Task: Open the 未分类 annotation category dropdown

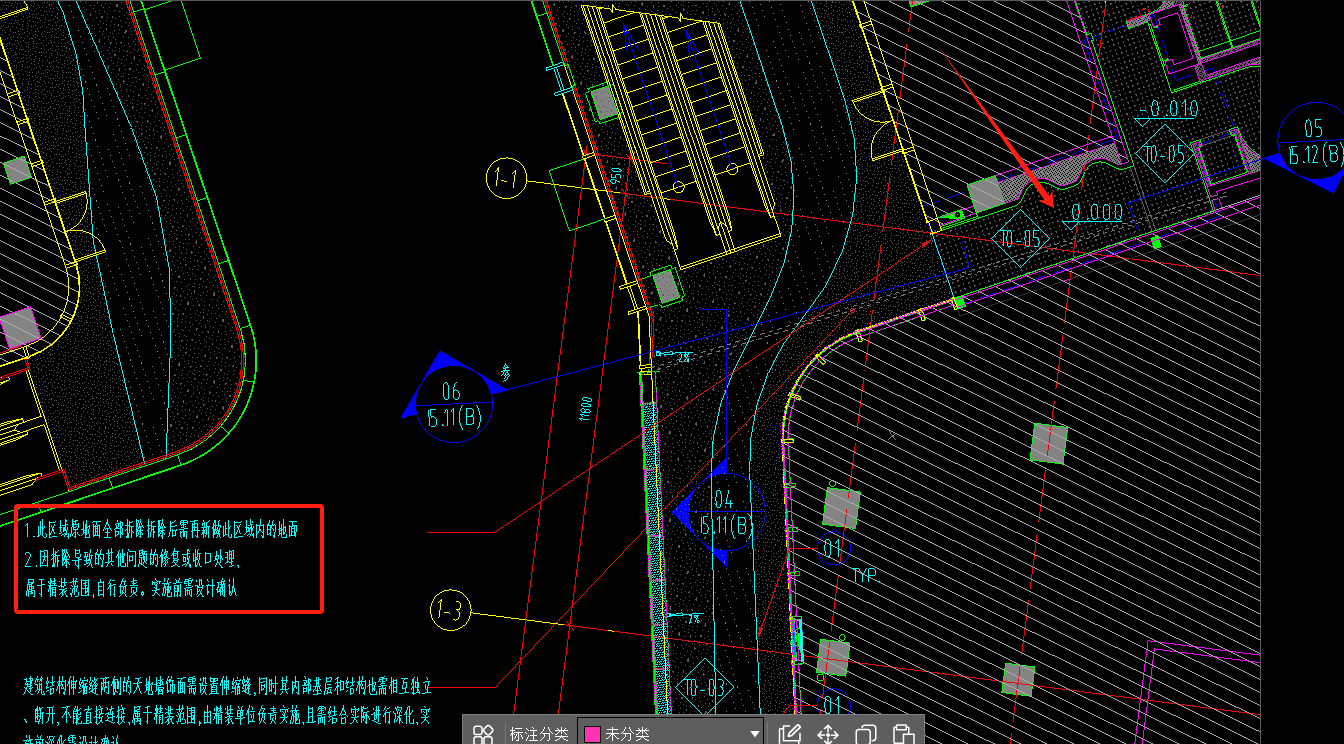Action: pyautogui.click(x=670, y=734)
